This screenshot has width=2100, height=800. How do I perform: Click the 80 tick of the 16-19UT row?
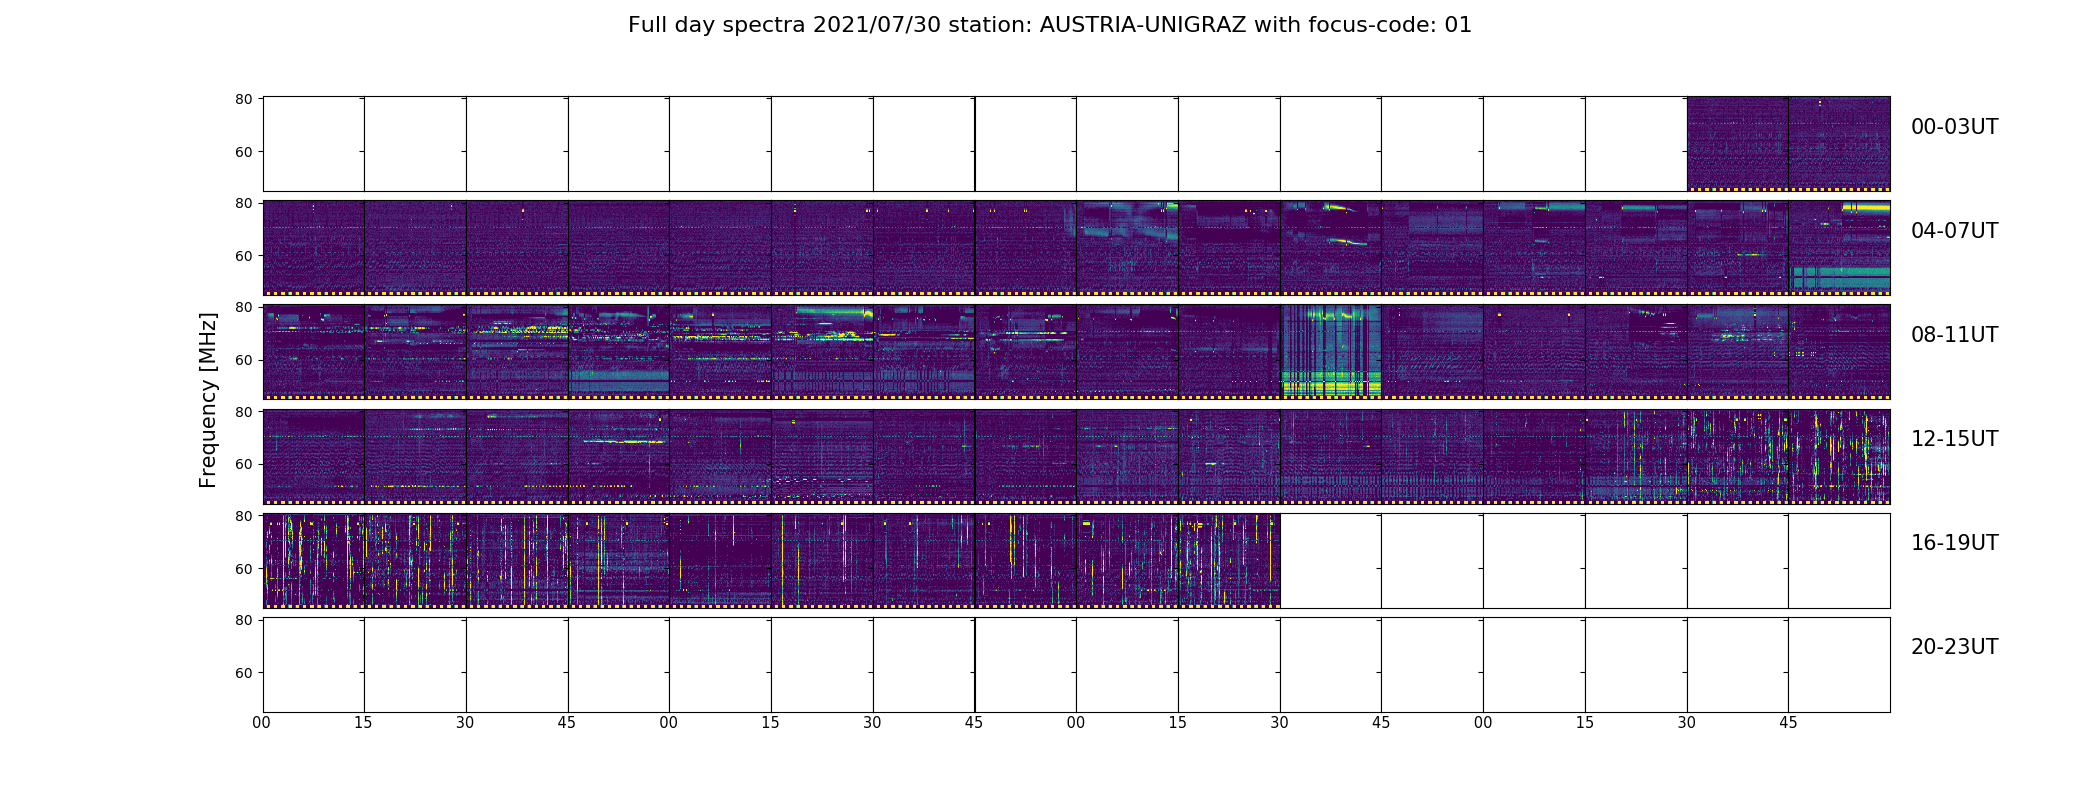[x=243, y=516]
